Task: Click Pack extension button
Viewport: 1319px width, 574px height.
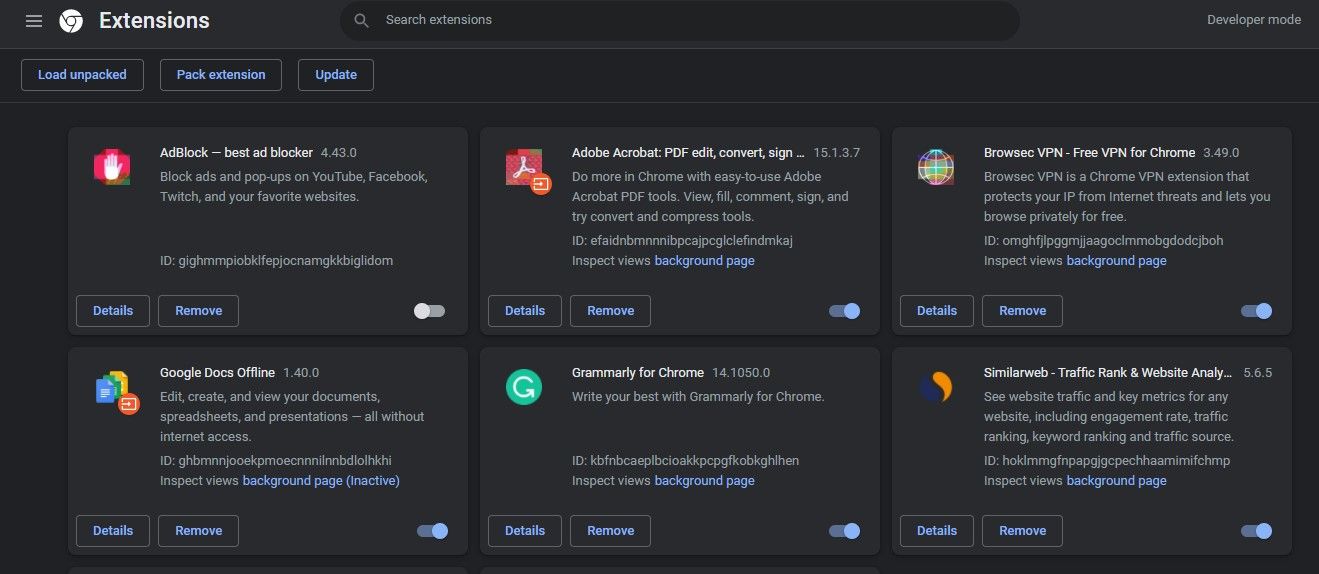Action: 221,75
